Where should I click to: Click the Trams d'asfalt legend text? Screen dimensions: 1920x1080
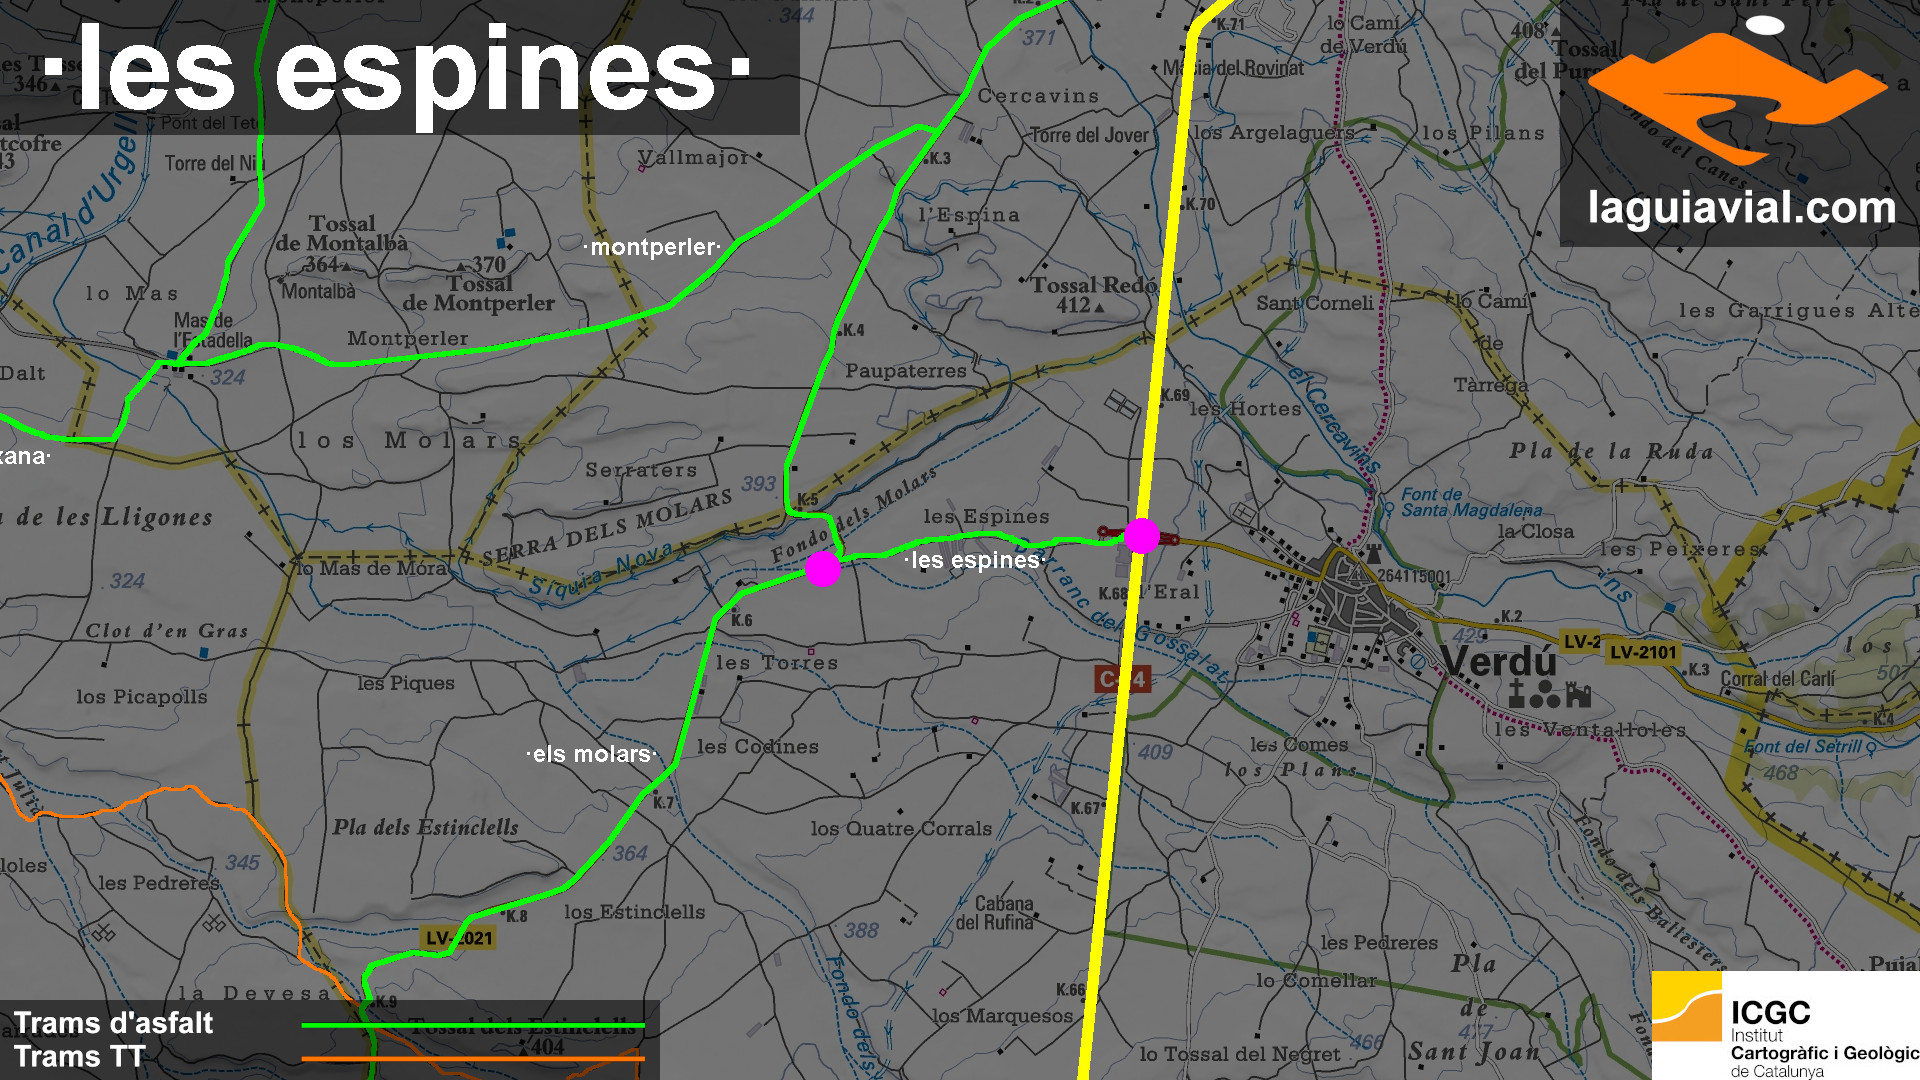113,1023
